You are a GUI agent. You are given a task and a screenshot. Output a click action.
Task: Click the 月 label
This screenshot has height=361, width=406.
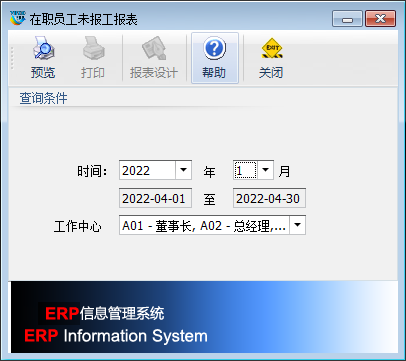pos(284,171)
